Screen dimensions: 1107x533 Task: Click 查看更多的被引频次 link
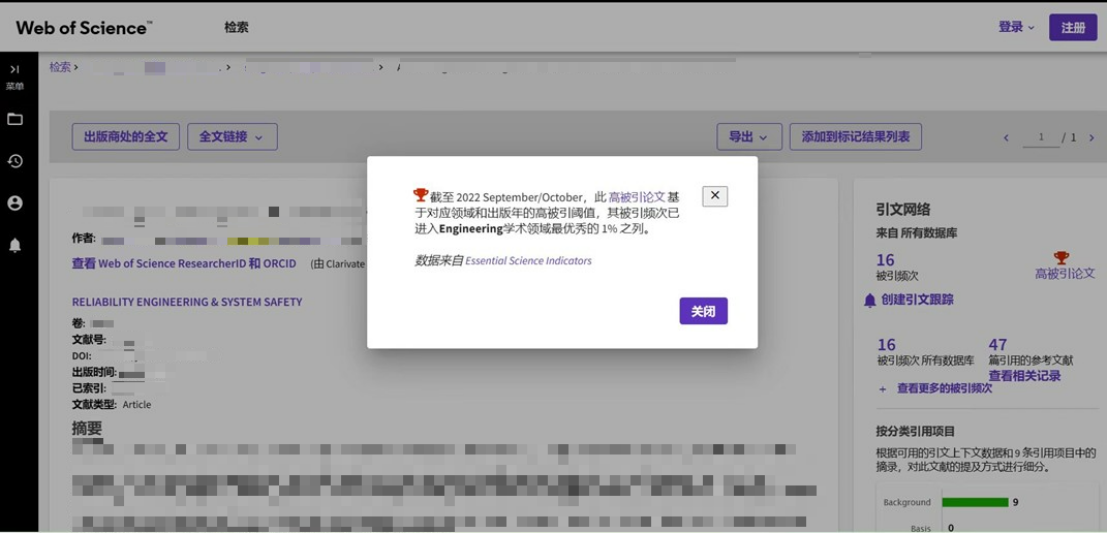(945, 388)
